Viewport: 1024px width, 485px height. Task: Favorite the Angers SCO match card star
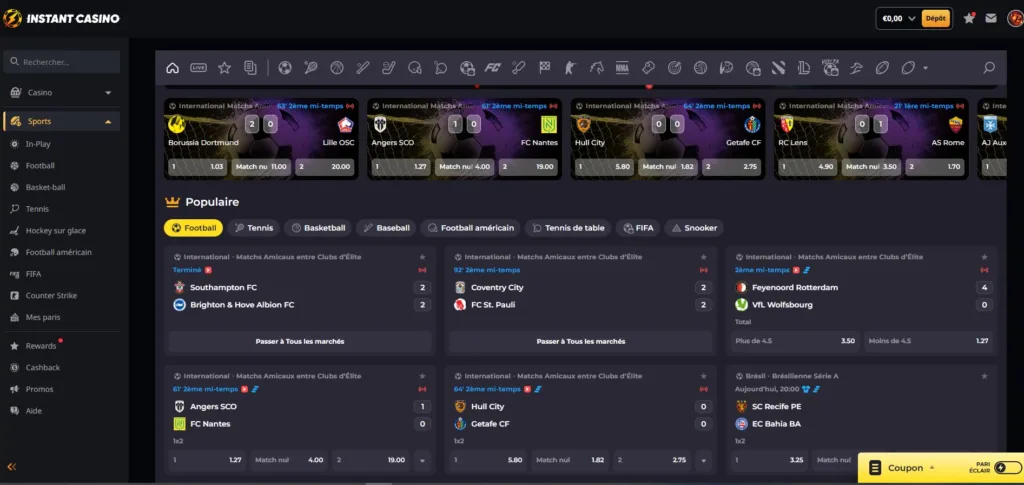point(423,376)
